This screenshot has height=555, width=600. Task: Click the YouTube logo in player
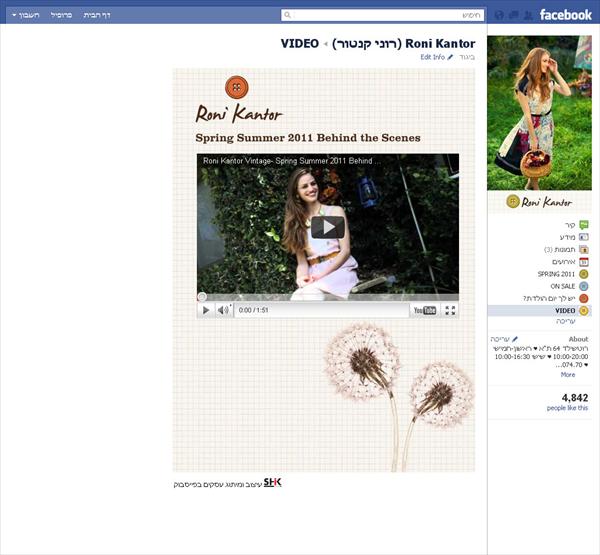[425, 310]
